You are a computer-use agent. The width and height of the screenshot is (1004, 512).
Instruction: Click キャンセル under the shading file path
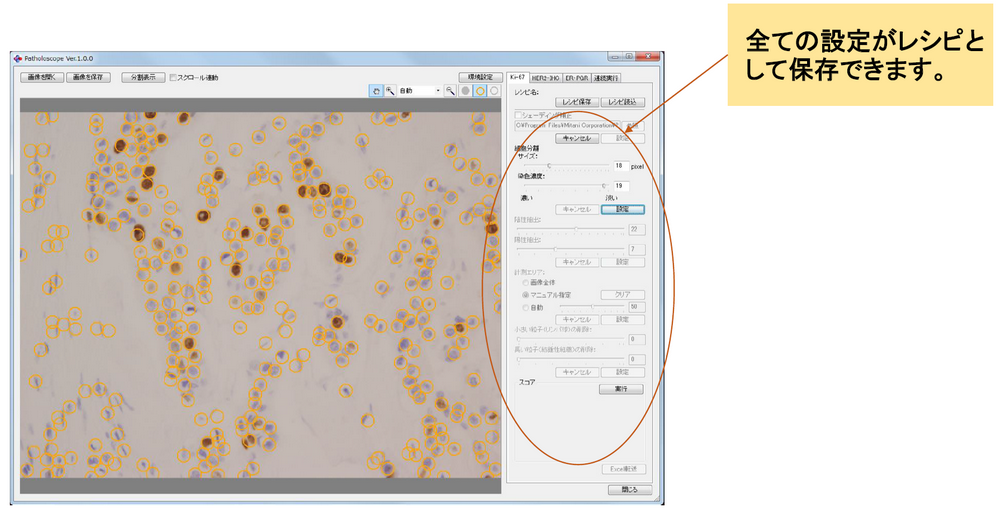coord(577,138)
